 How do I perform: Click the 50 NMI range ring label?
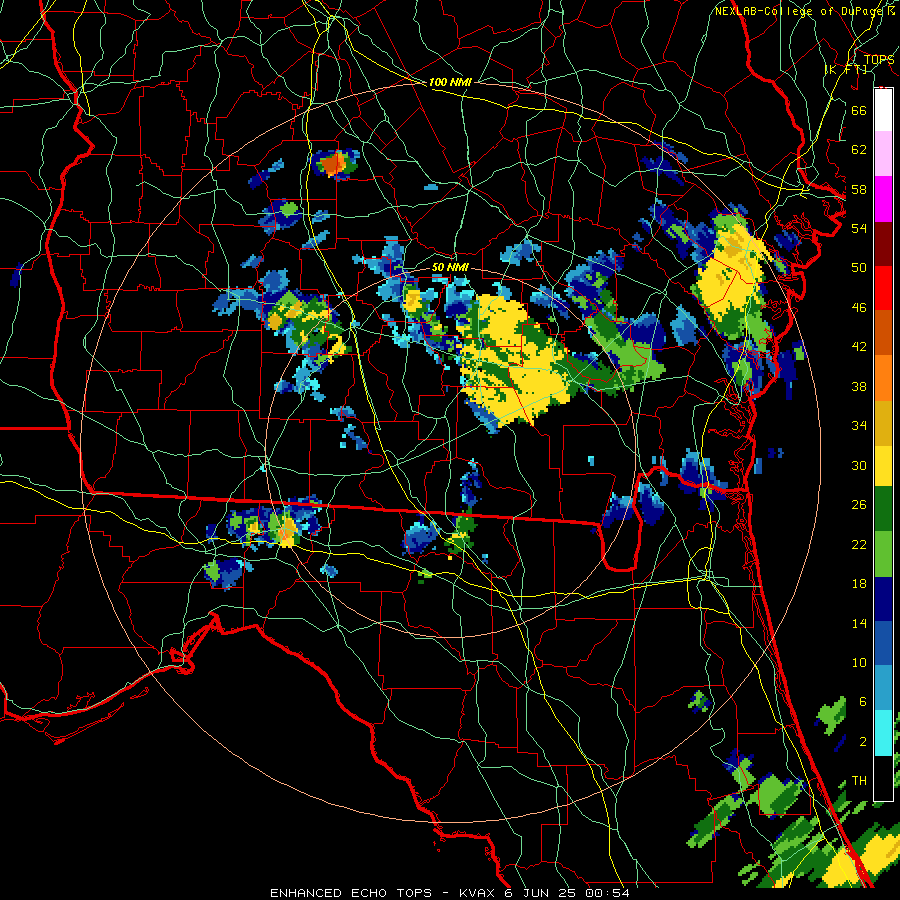click(x=449, y=268)
